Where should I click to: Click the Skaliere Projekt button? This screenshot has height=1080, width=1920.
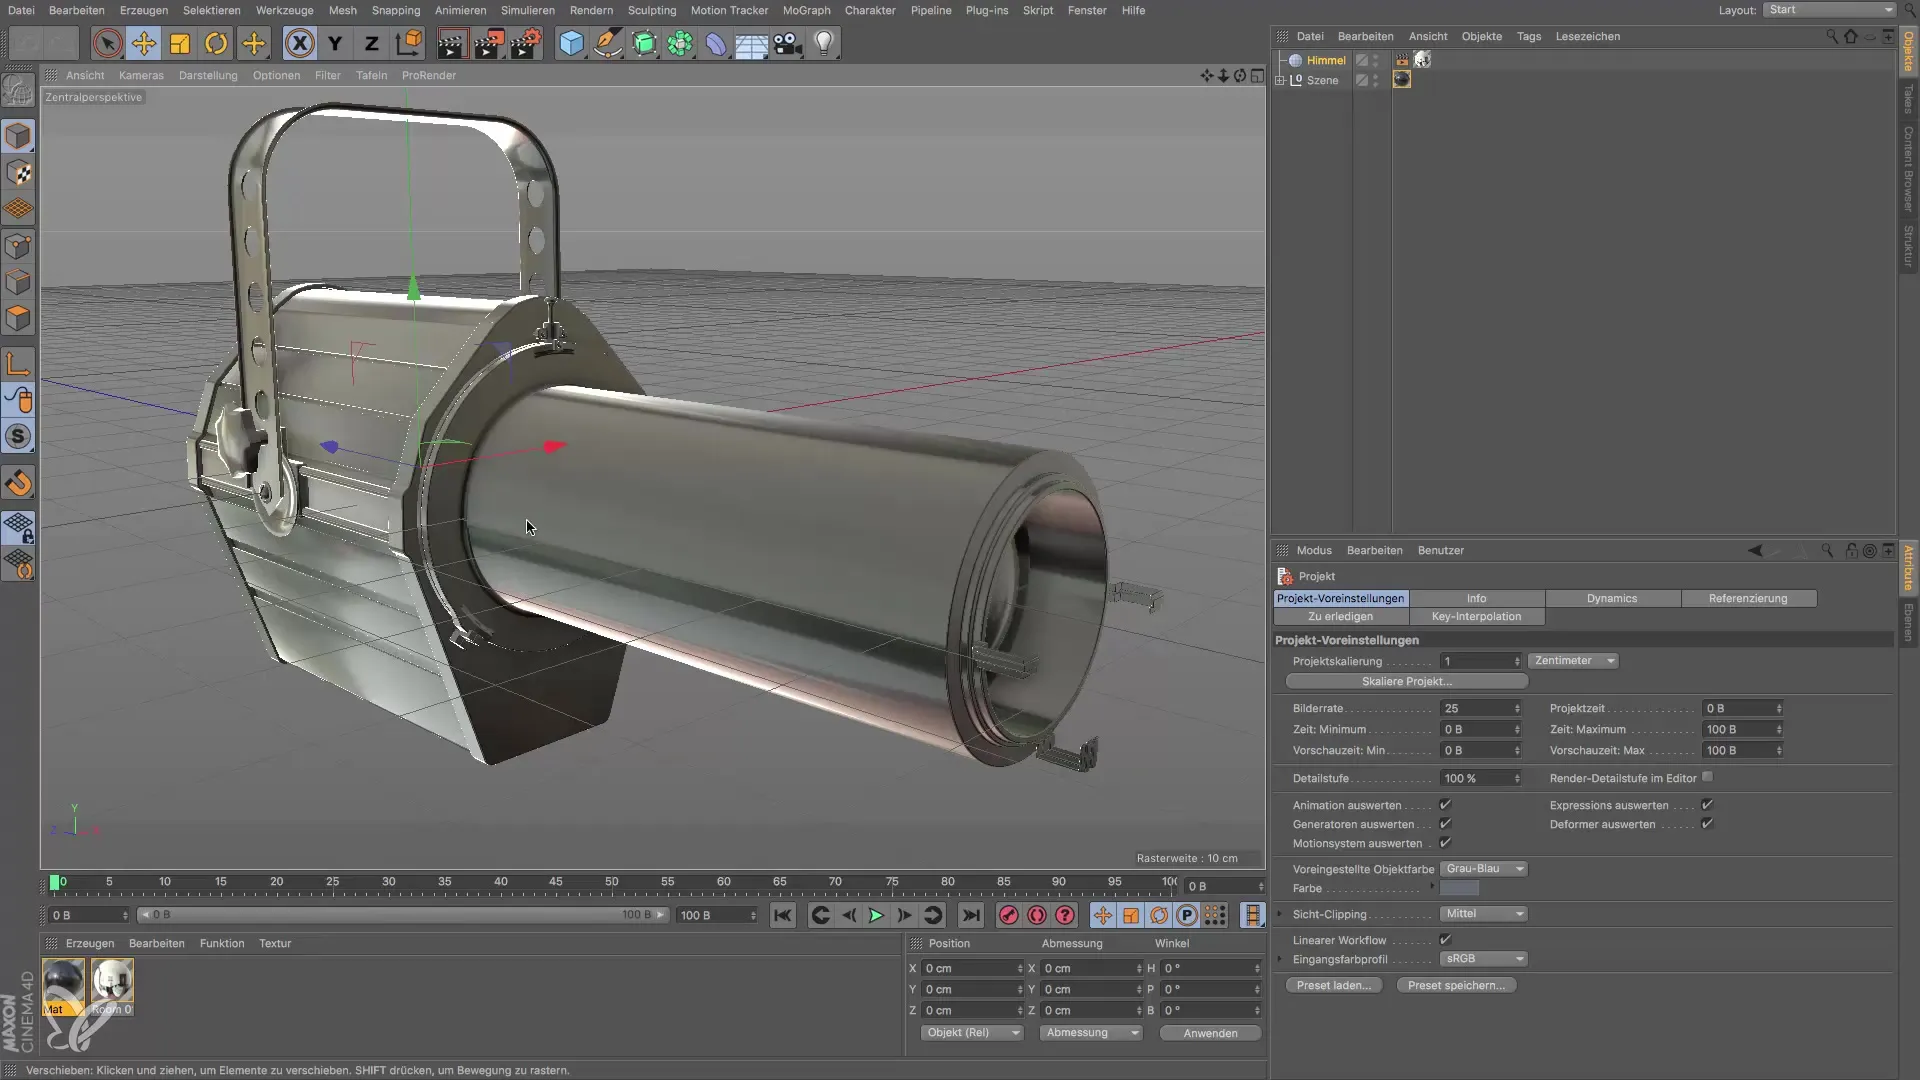pyautogui.click(x=1406, y=682)
